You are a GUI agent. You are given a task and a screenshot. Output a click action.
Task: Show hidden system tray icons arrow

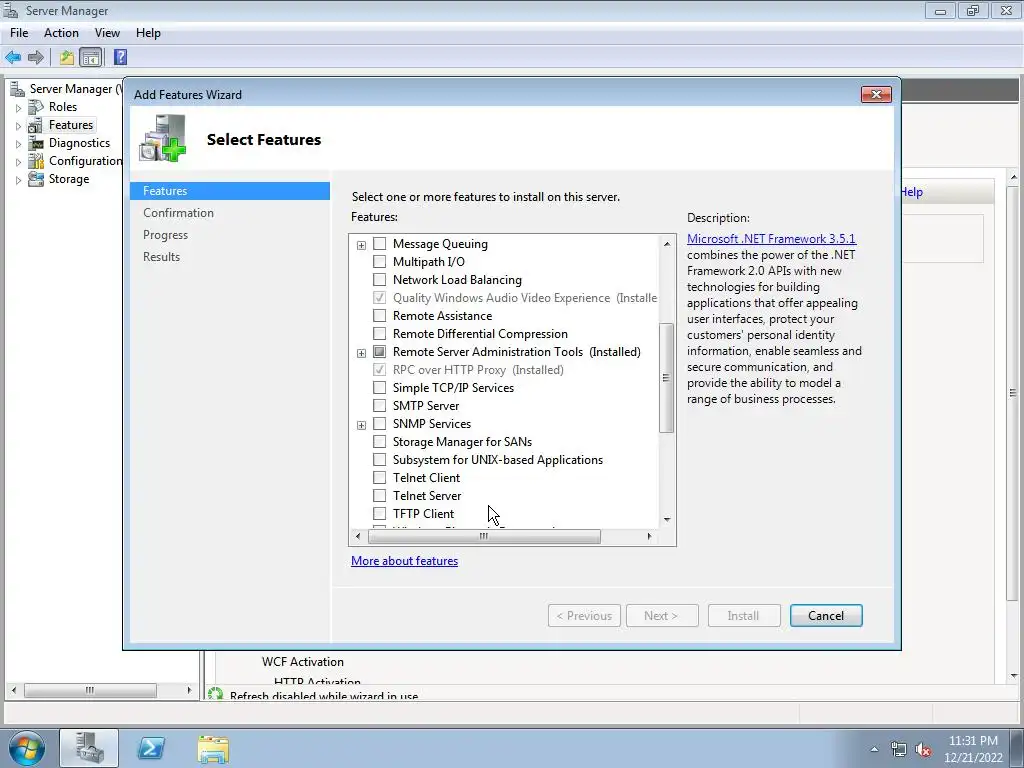point(874,750)
